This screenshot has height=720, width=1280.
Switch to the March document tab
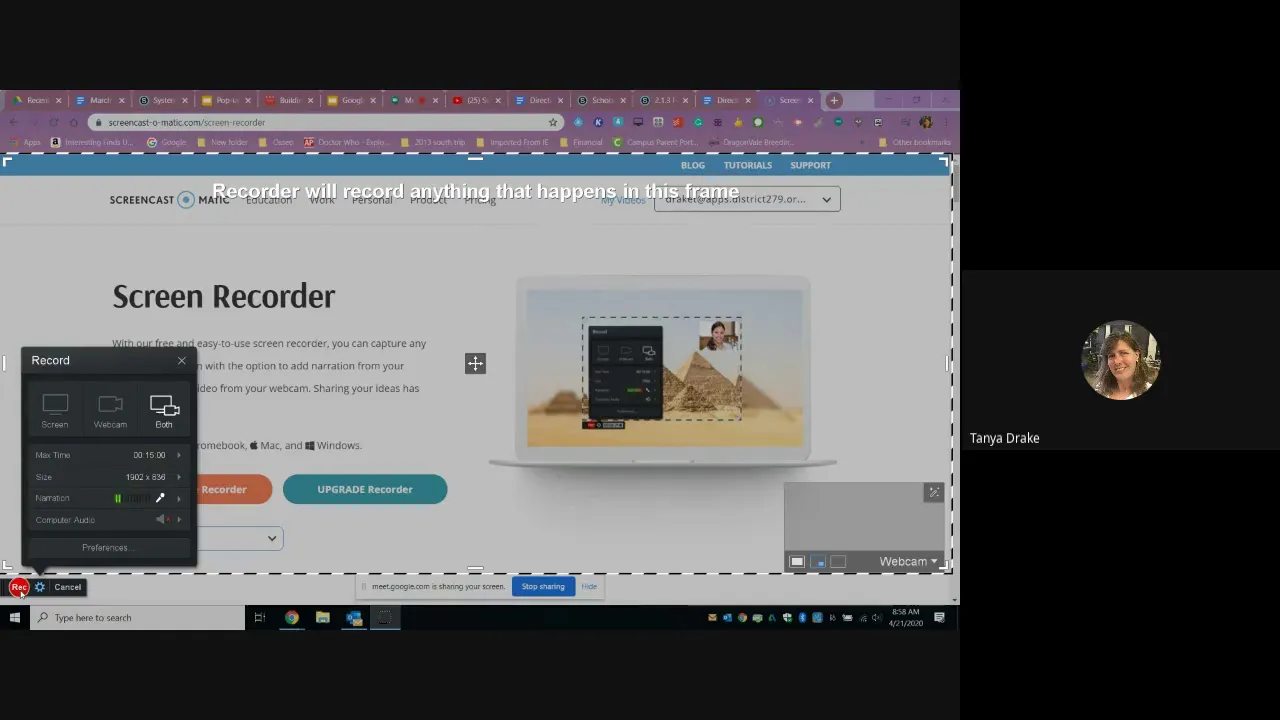tap(99, 100)
